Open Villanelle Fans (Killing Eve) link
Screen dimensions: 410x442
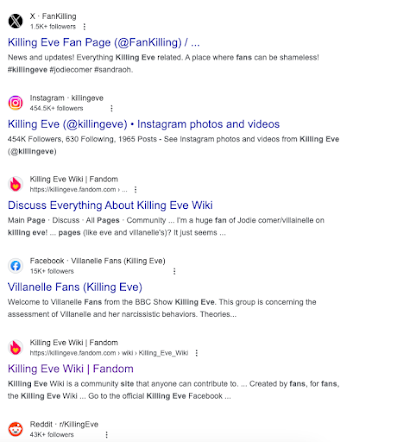tap(75, 287)
